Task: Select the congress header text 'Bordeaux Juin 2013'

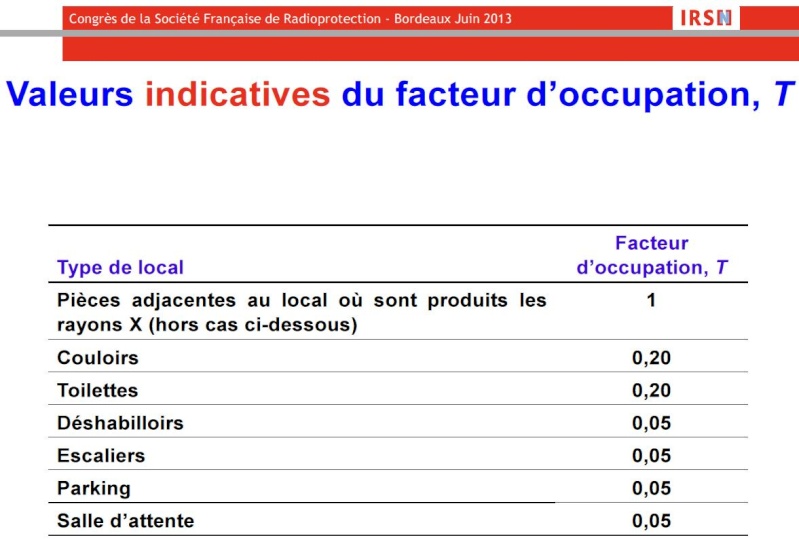Action: (x=452, y=19)
